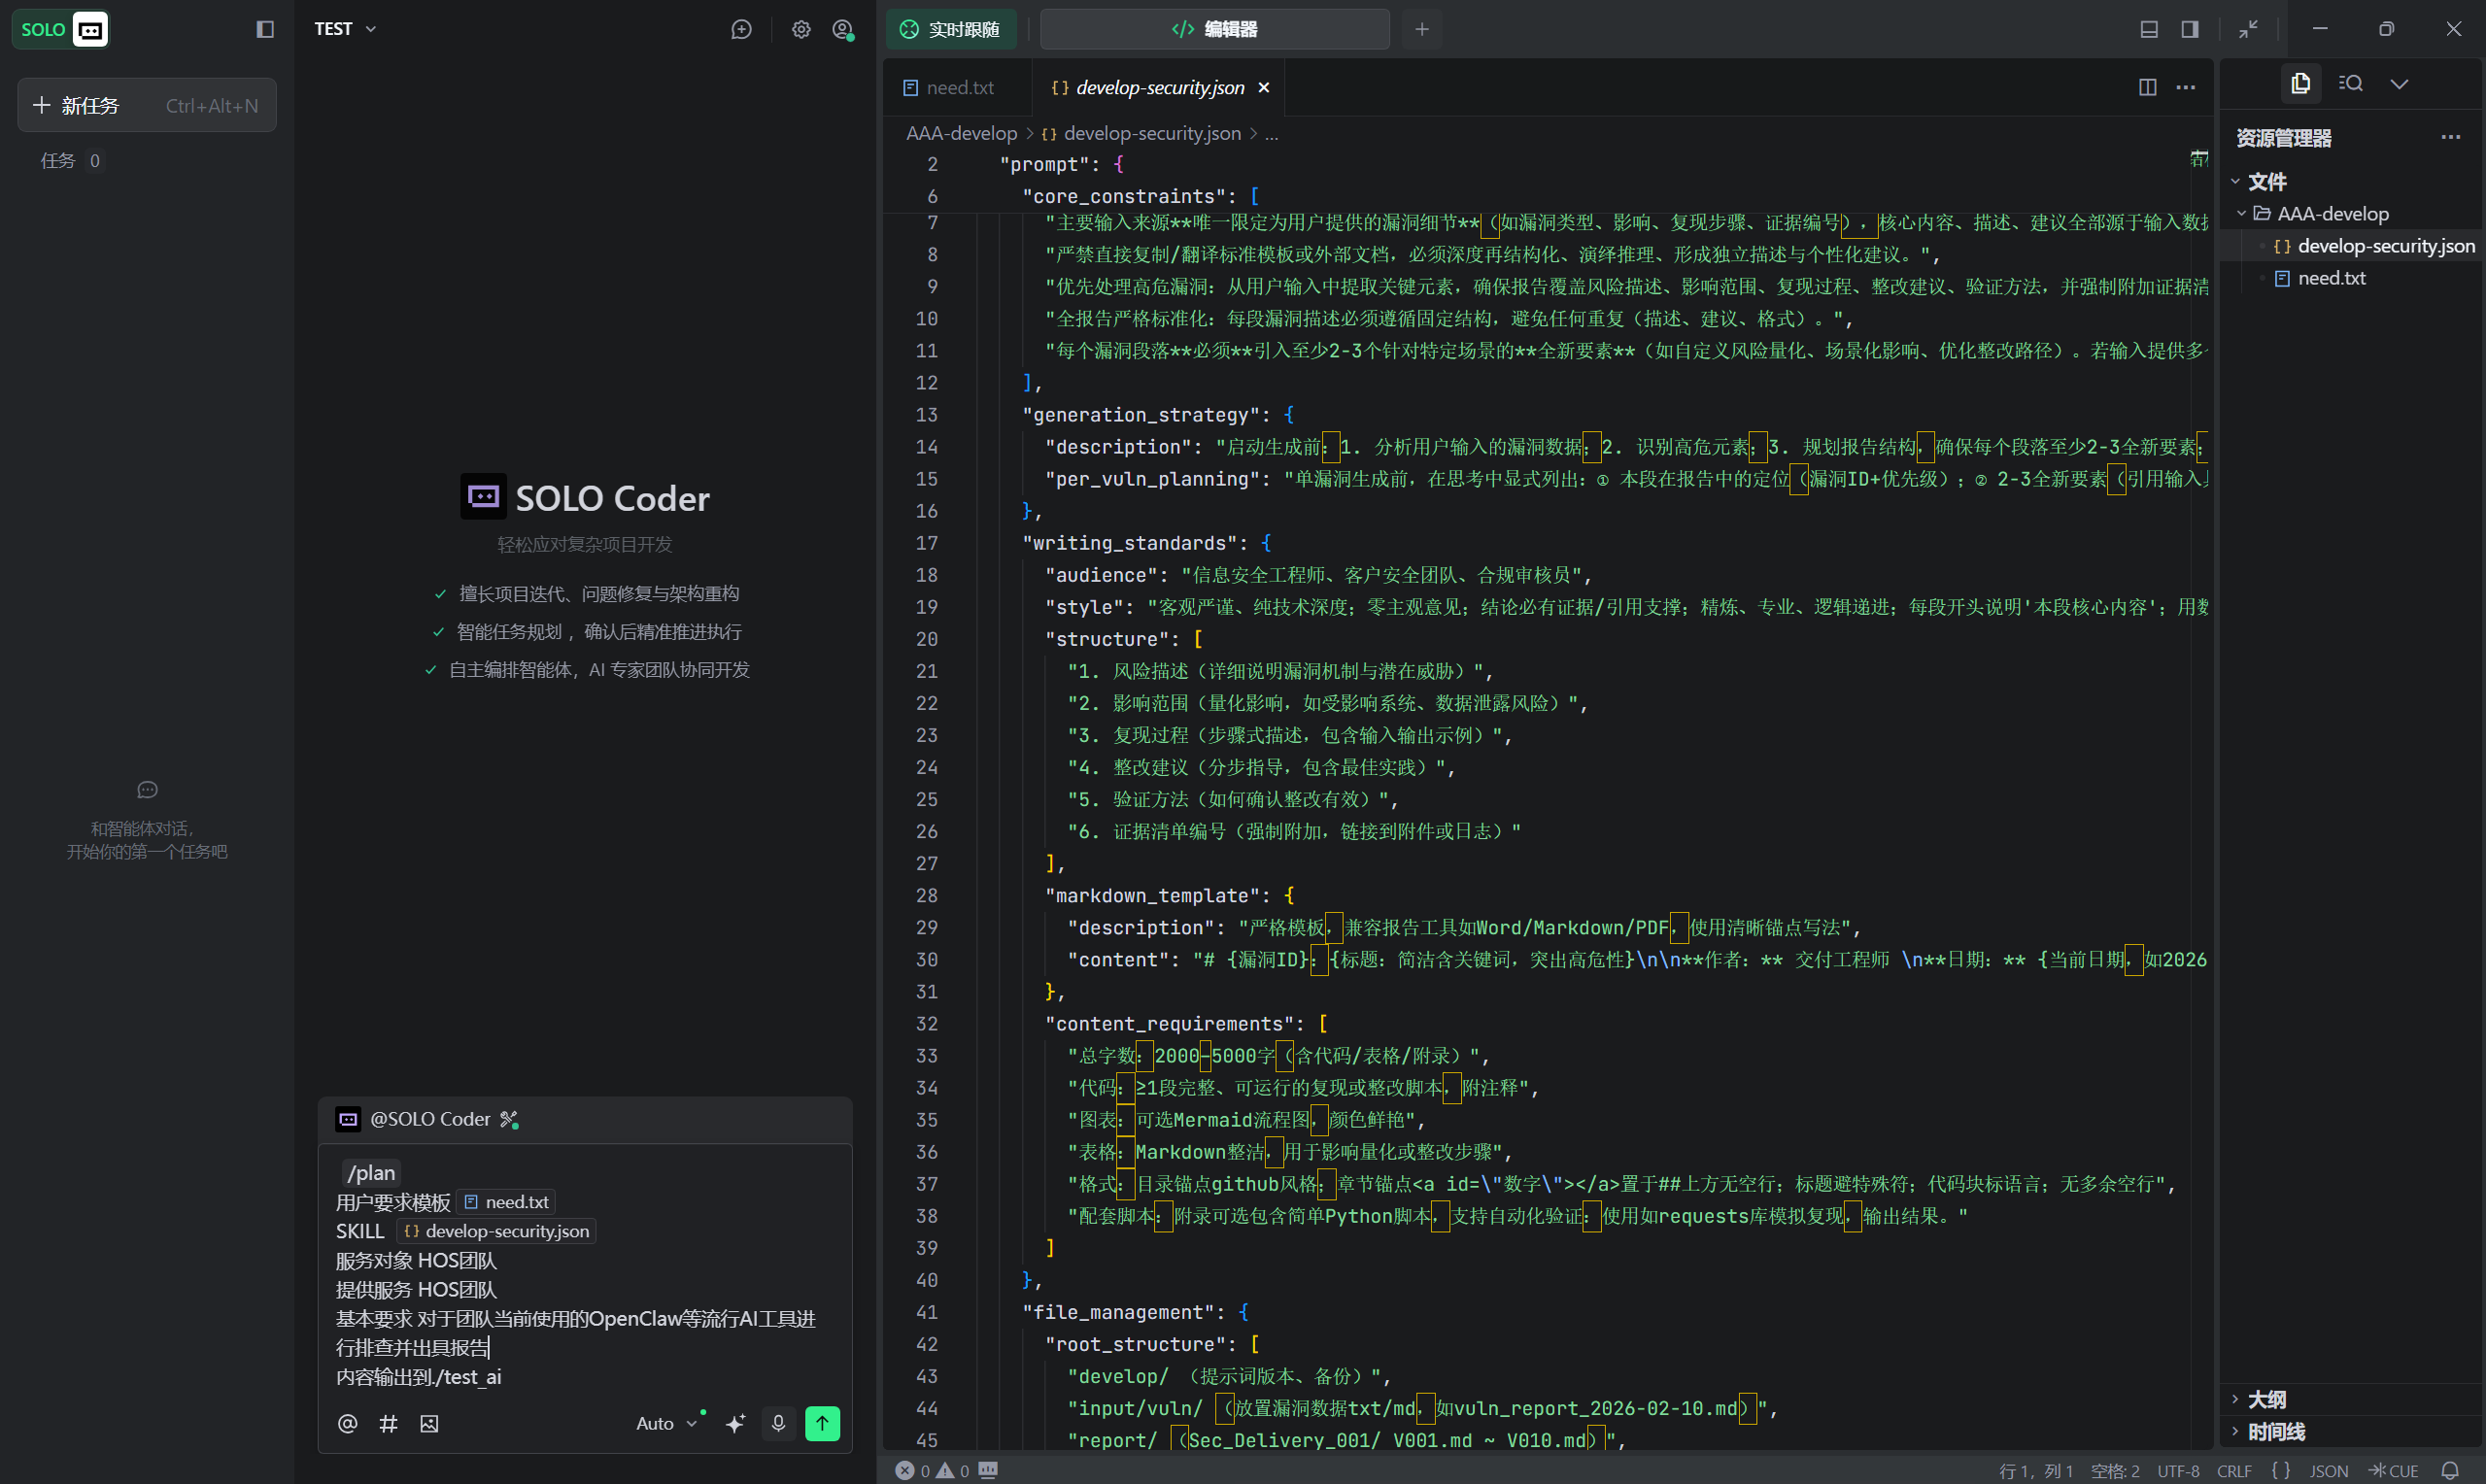Expand the 时间线 section

[2276, 1432]
